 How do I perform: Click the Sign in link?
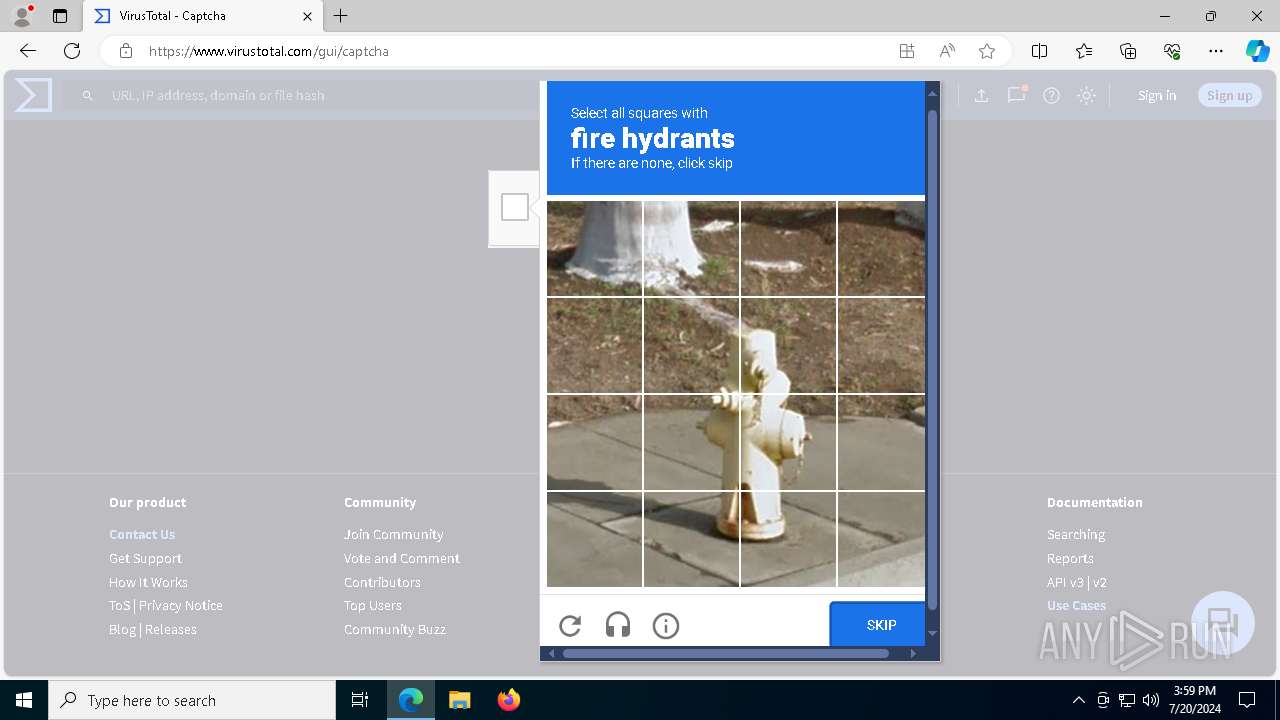[x=1157, y=95]
